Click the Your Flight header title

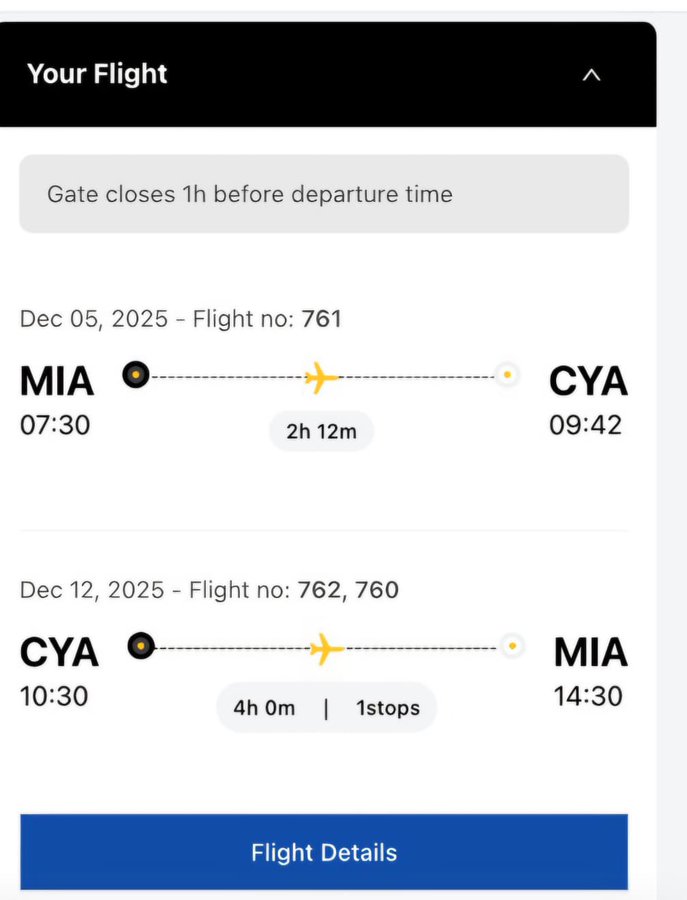click(97, 74)
